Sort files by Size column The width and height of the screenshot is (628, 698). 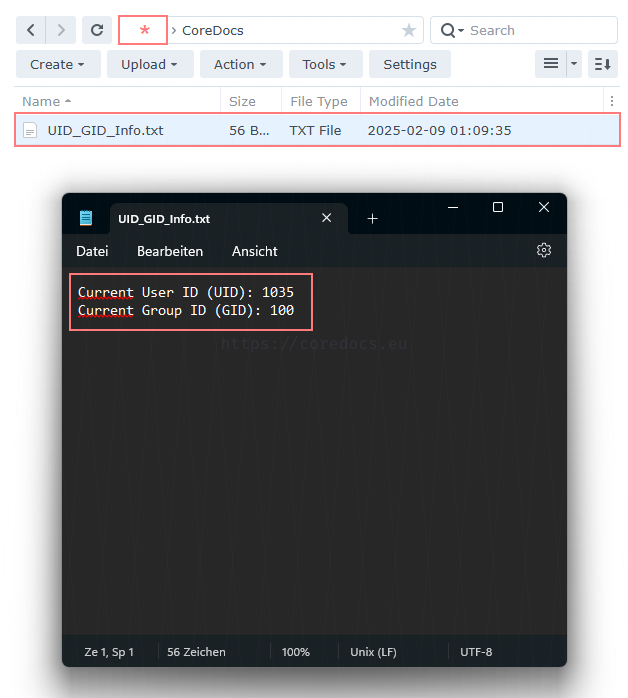click(x=251, y=101)
